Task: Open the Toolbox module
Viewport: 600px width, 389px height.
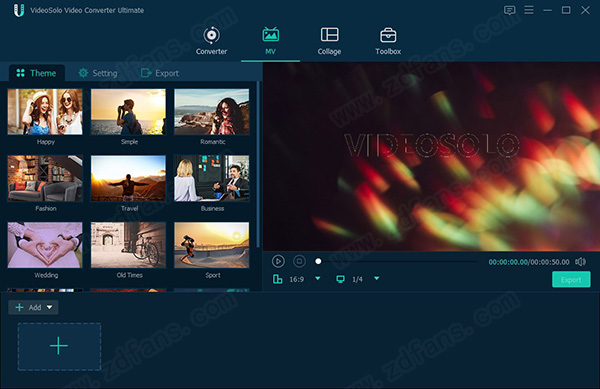Action: [x=388, y=41]
